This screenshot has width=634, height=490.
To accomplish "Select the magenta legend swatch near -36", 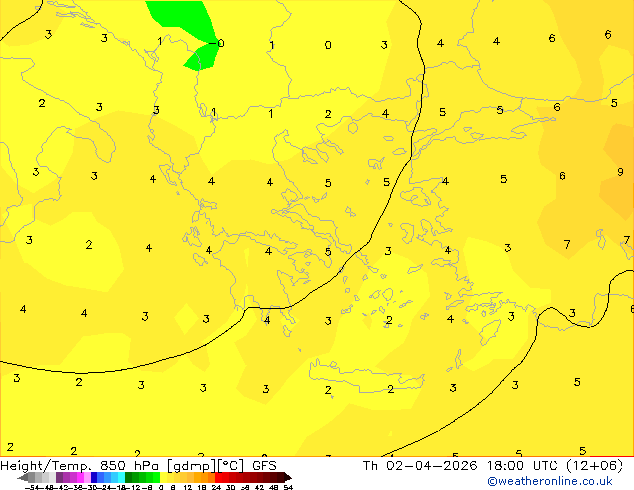I will [x=80, y=477].
